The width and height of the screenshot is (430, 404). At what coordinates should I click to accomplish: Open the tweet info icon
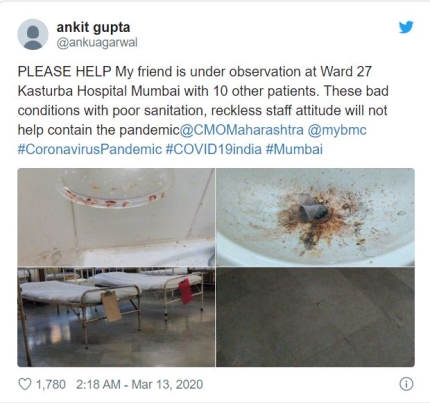click(x=406, y=384)
